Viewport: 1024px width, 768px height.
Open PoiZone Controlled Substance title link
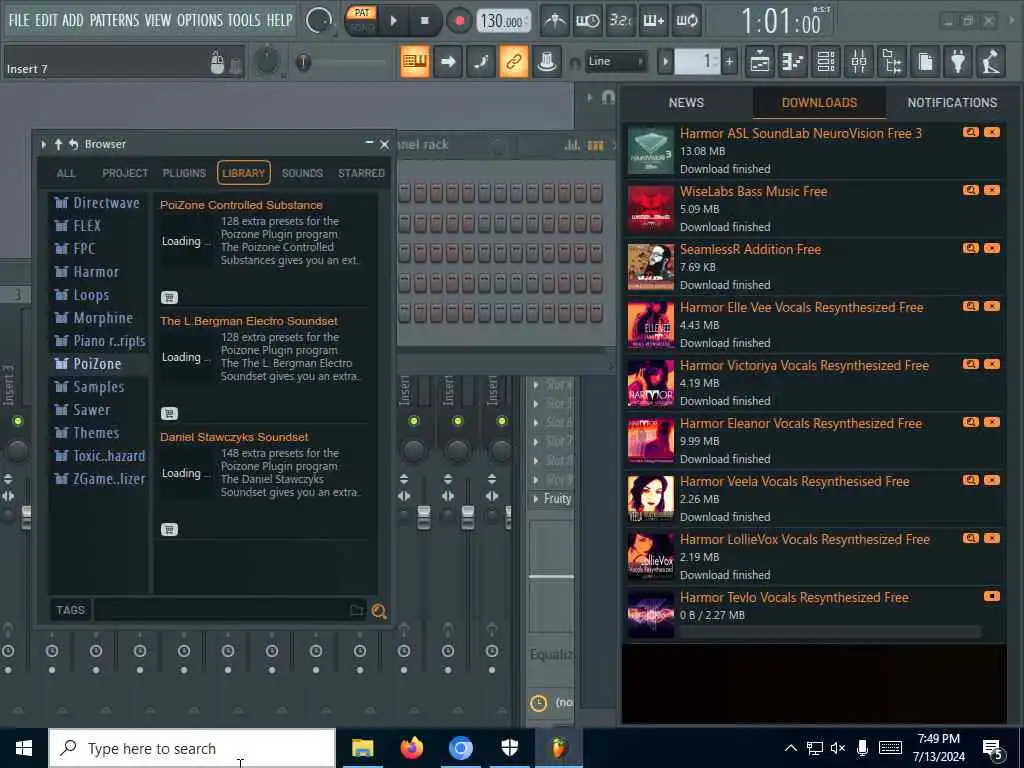tap(241, 205)
